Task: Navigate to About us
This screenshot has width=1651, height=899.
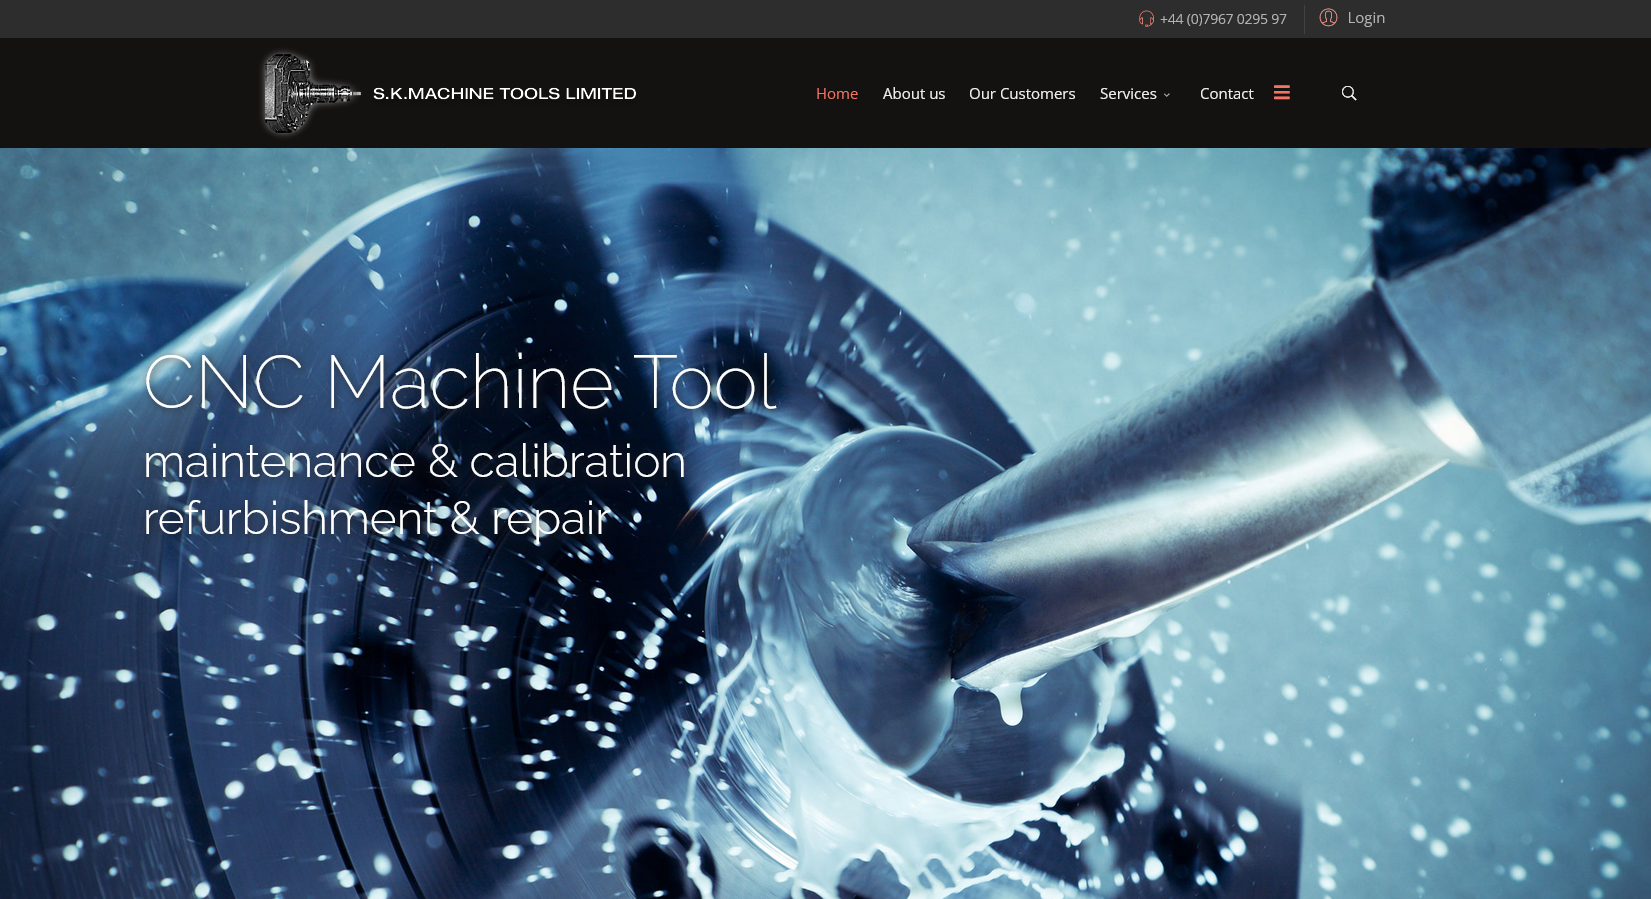Action: coord(913,93)
